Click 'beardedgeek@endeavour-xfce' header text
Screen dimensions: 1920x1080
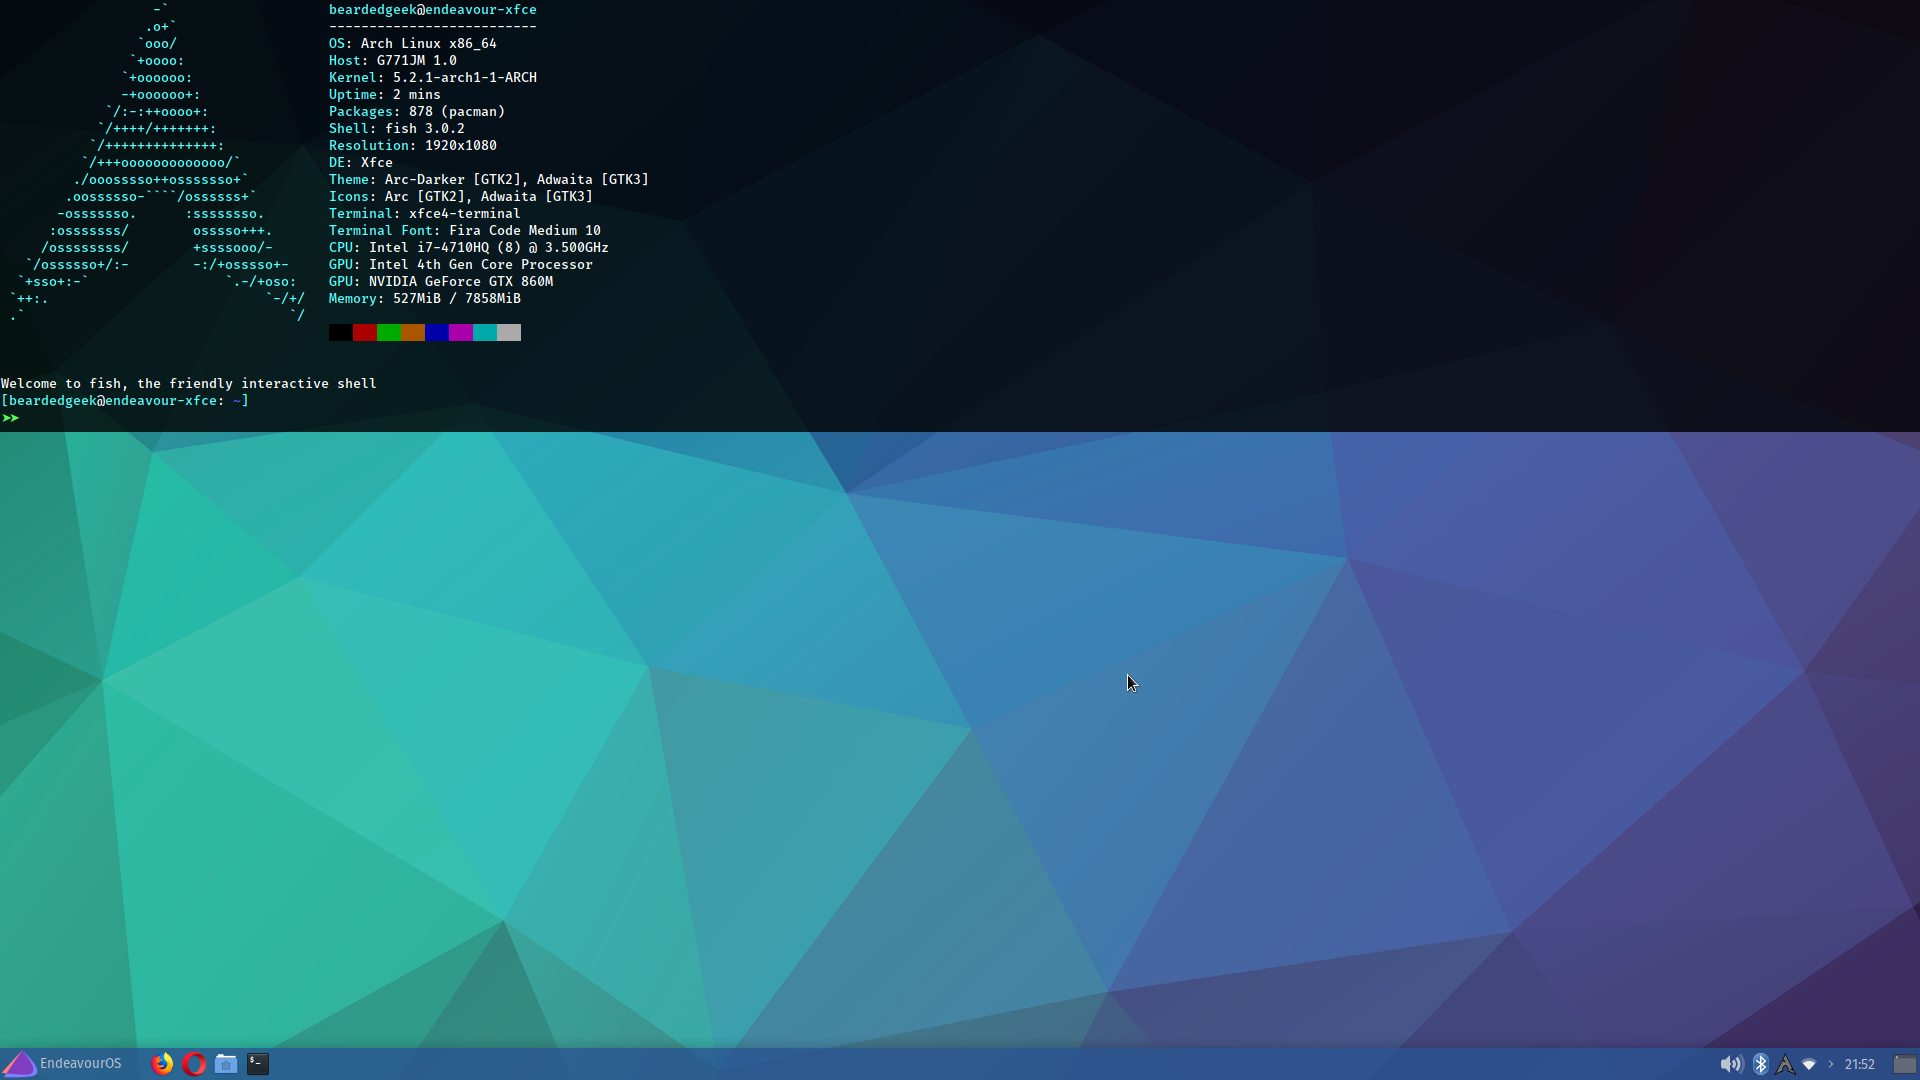pos(433,10)
